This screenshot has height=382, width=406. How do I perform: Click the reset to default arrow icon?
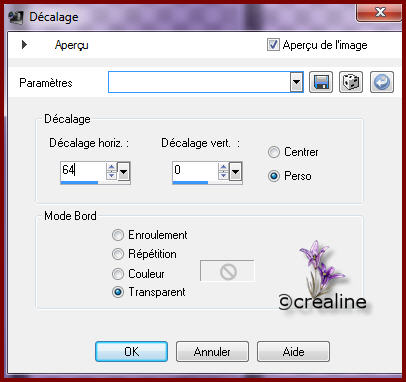point(382,82)
